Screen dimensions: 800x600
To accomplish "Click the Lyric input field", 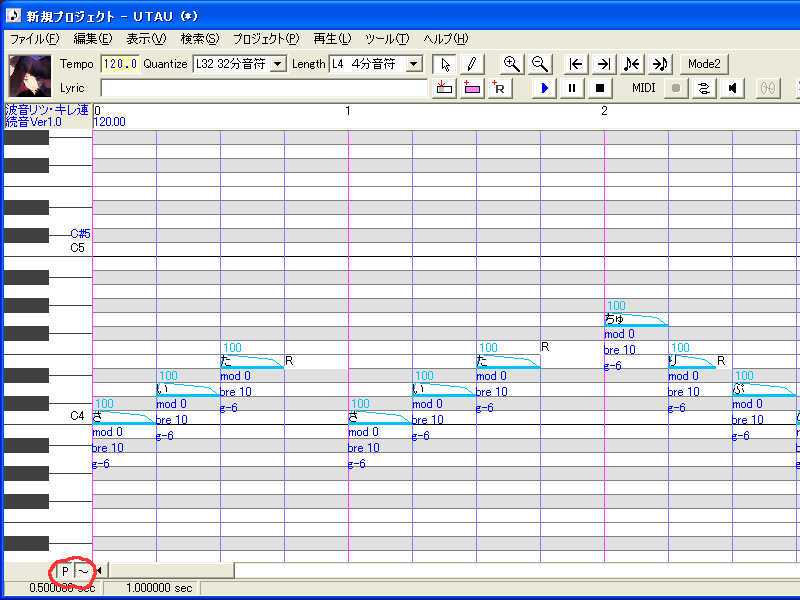I will coord(264,88).
